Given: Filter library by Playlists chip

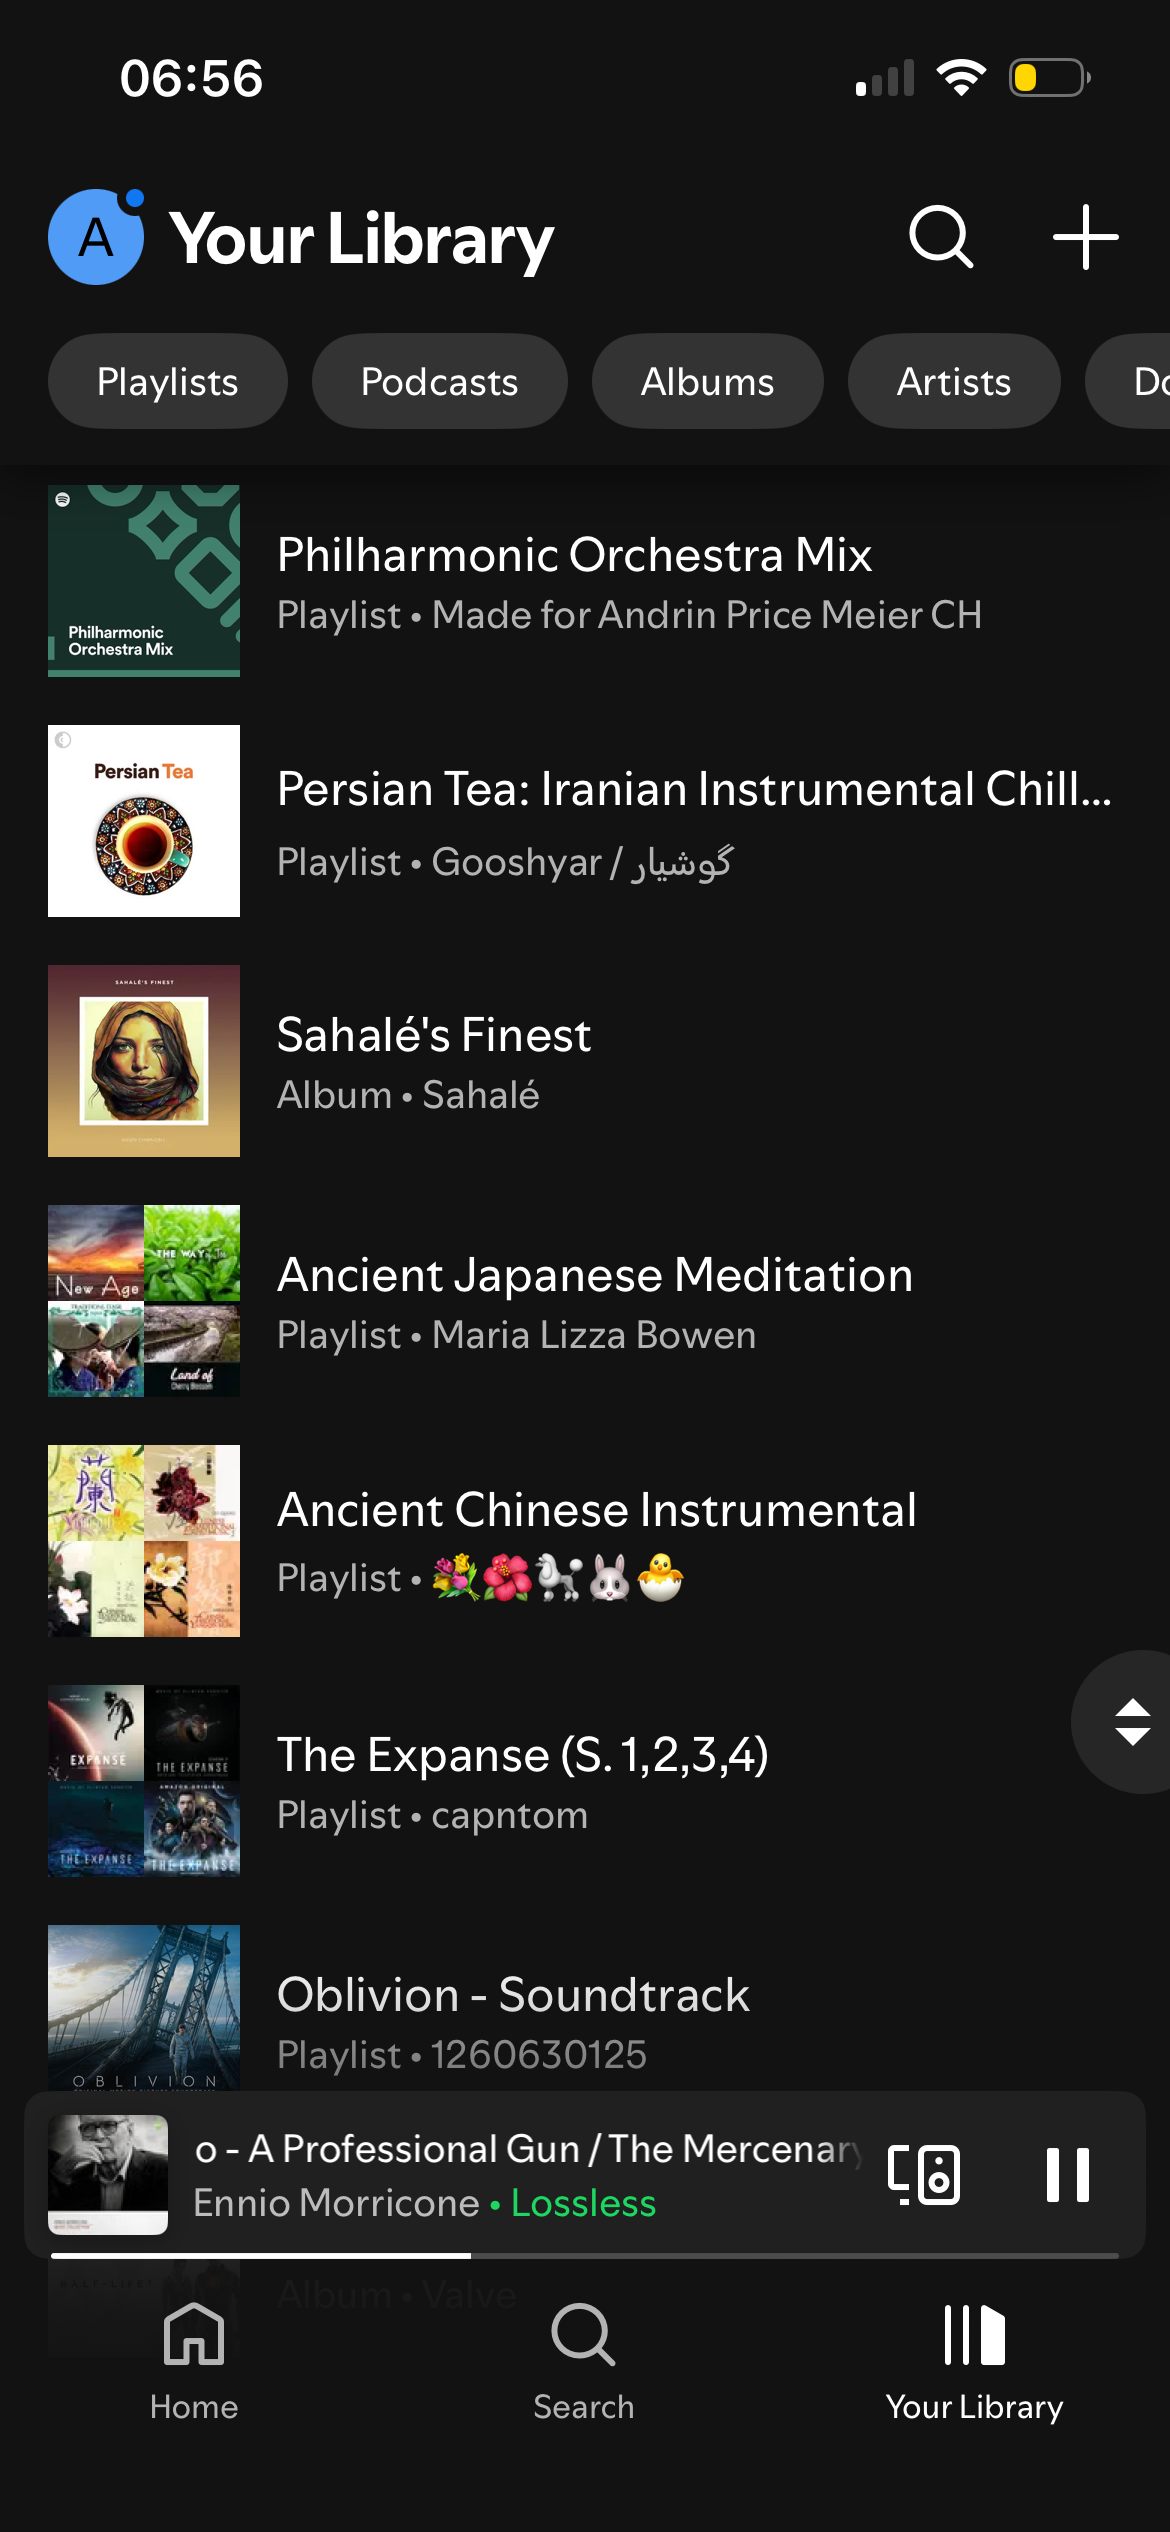Looking at the screenshot, I should [168, 381].
